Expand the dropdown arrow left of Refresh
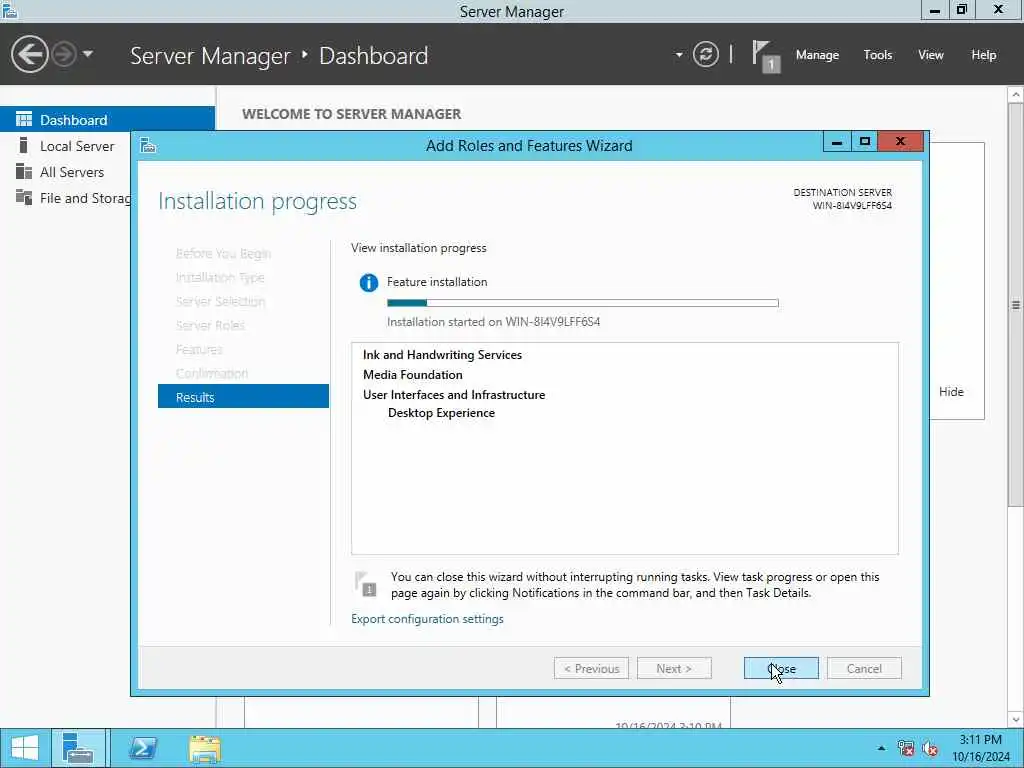The width and height of the screenshot is (1024, 768). [679, 55]
